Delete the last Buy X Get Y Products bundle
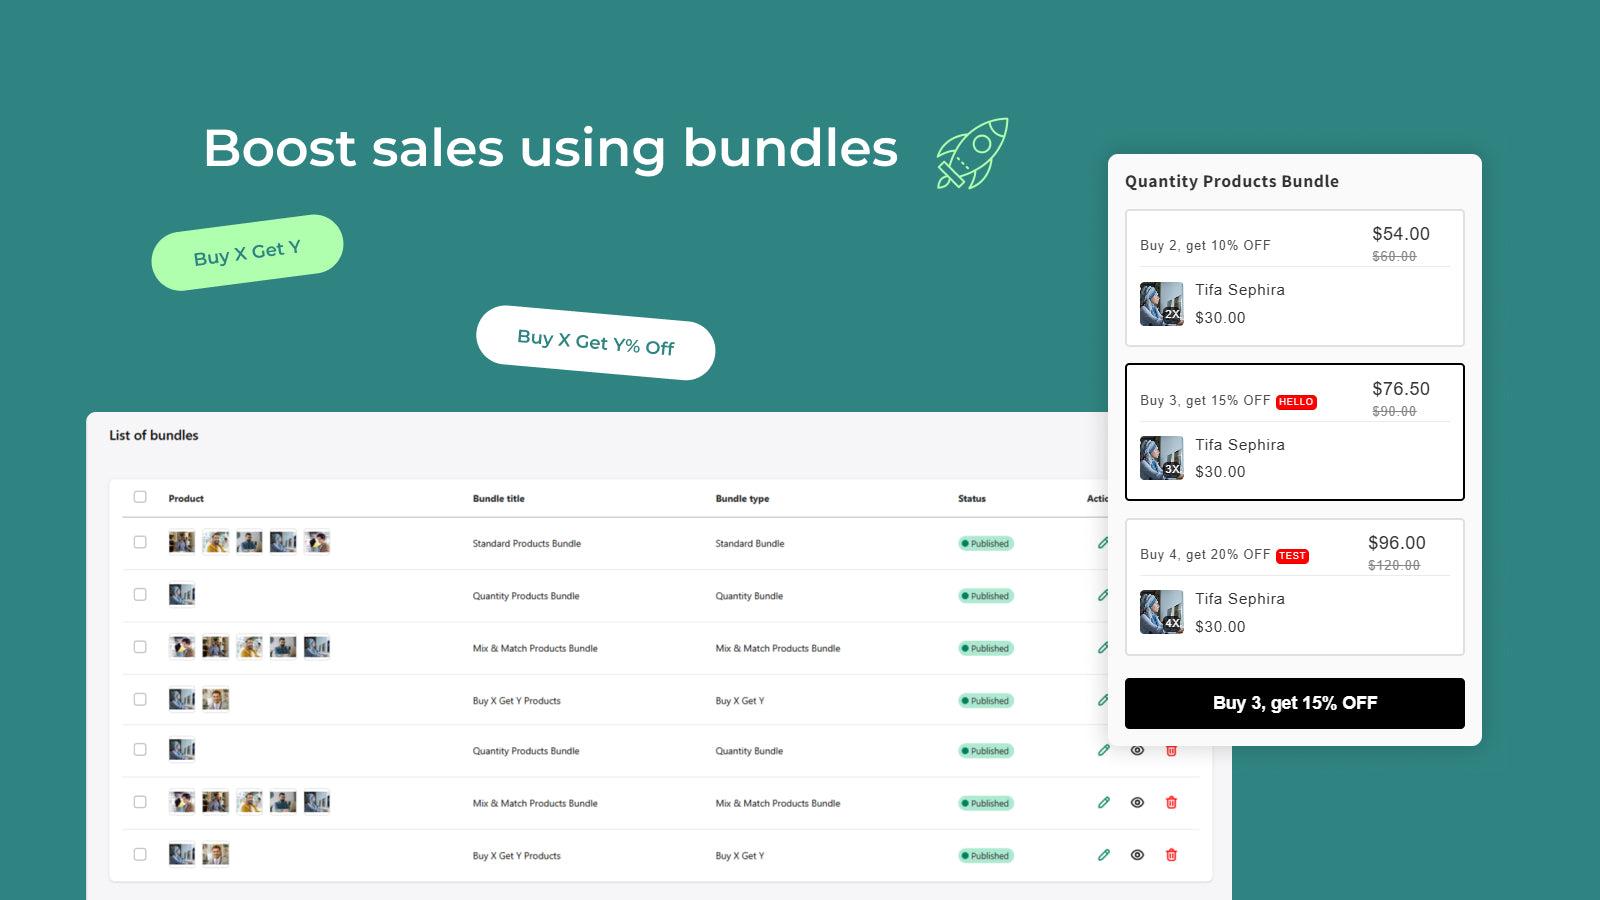The height and width of the screenshot is (900, 1600). (x=1171, y=855)
